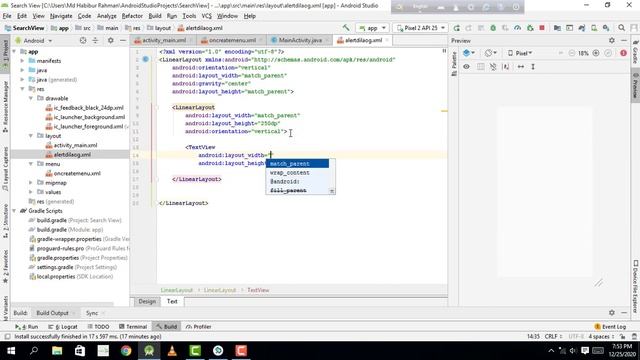Hide the Project pane with minus icon
The height and width of the screenshot is (360, 640).
(x=122, y=40)
